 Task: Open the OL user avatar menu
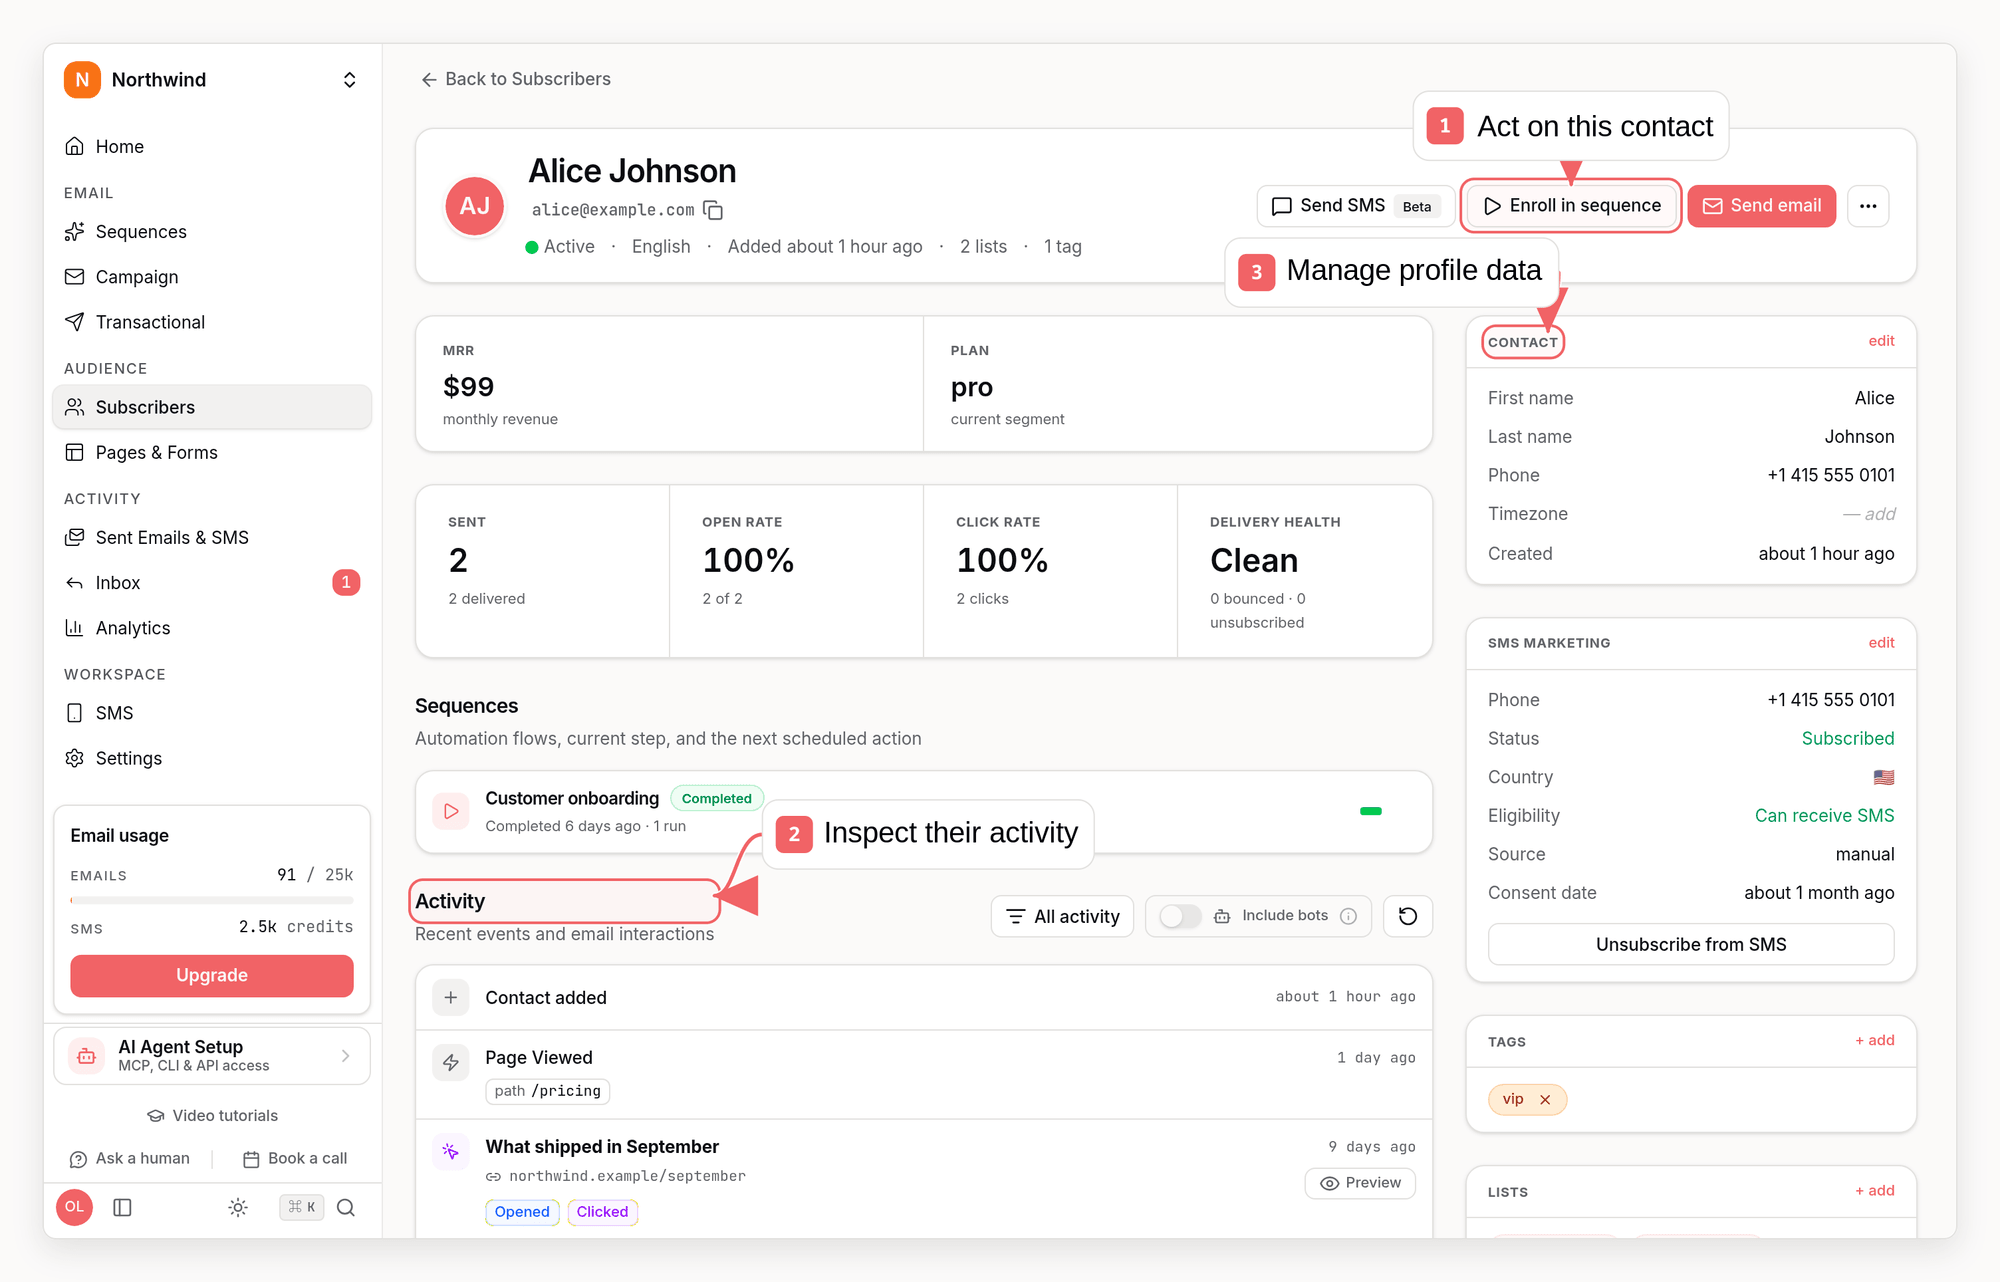coord(75,1207)
